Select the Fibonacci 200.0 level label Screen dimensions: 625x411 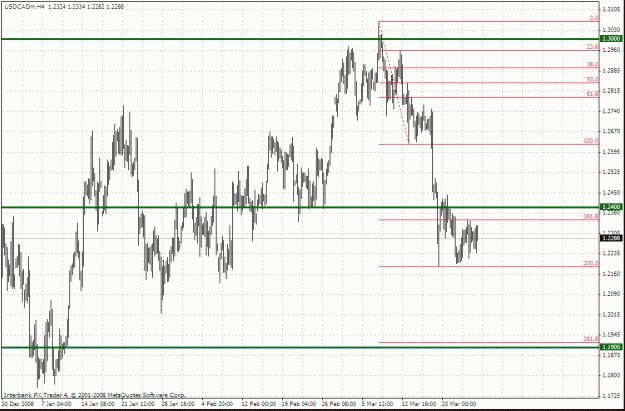[x=591, y=263]
